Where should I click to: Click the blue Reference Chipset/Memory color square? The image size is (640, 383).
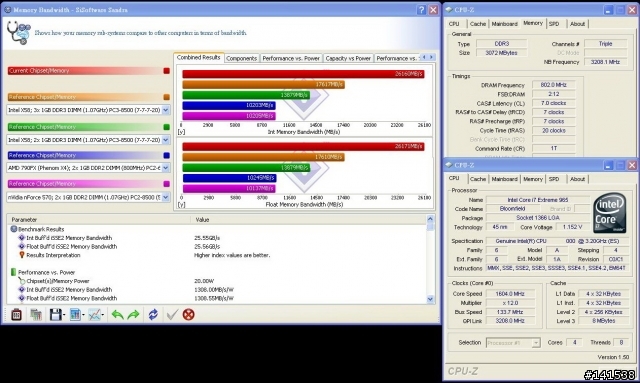click(x=166, y=155)
